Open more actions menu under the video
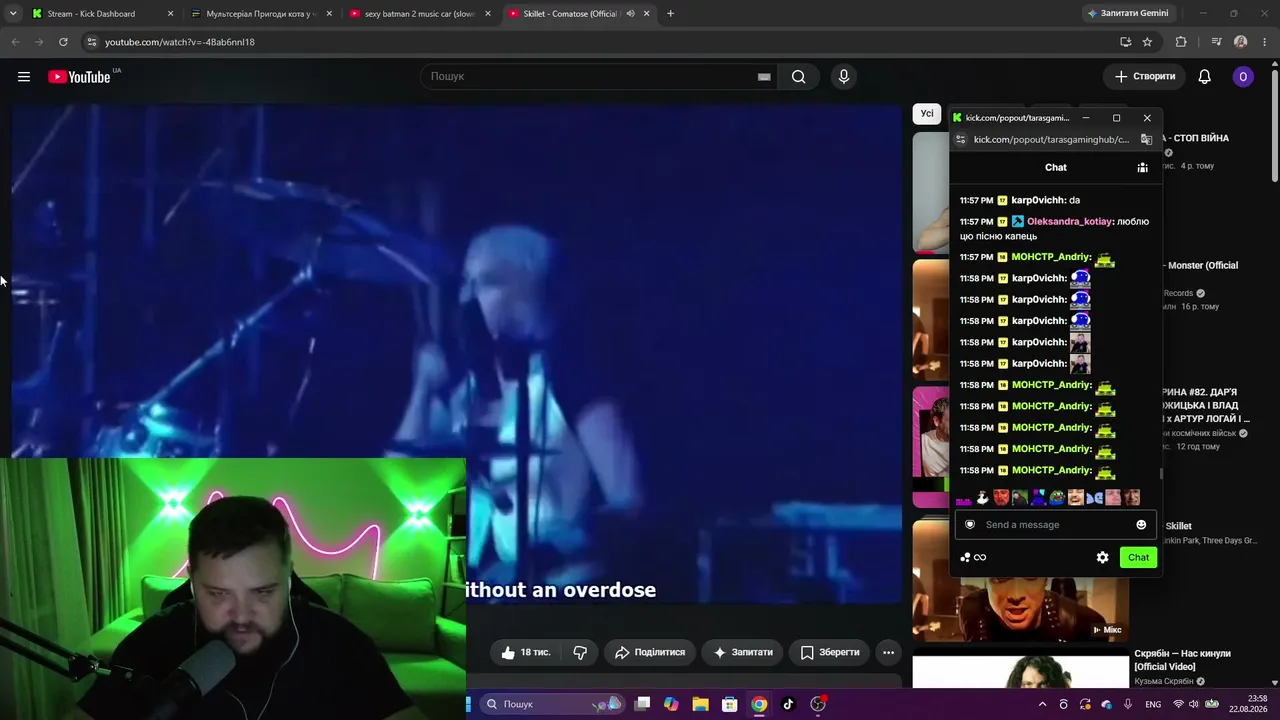This screenshot has height=720, width=1280. click(x=888, y=653)
